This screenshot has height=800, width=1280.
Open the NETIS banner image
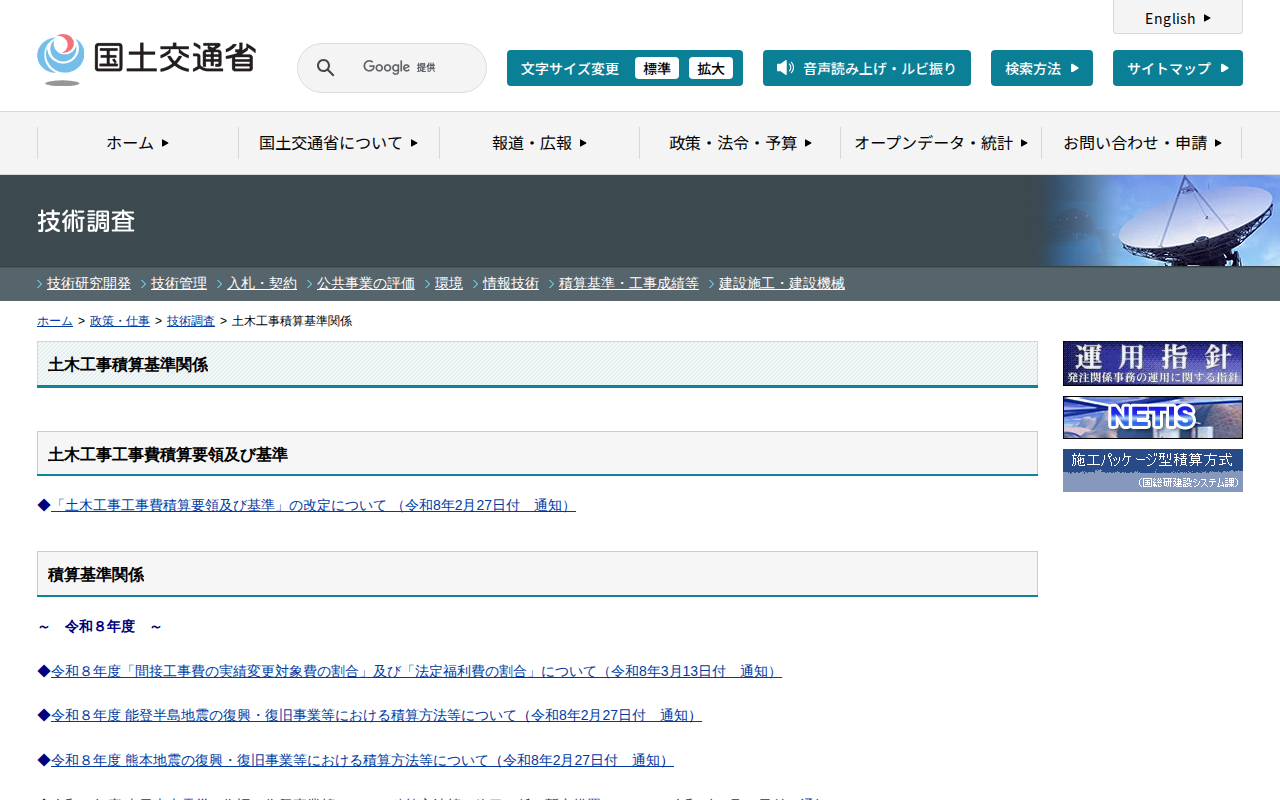[x=1152, y=417]
